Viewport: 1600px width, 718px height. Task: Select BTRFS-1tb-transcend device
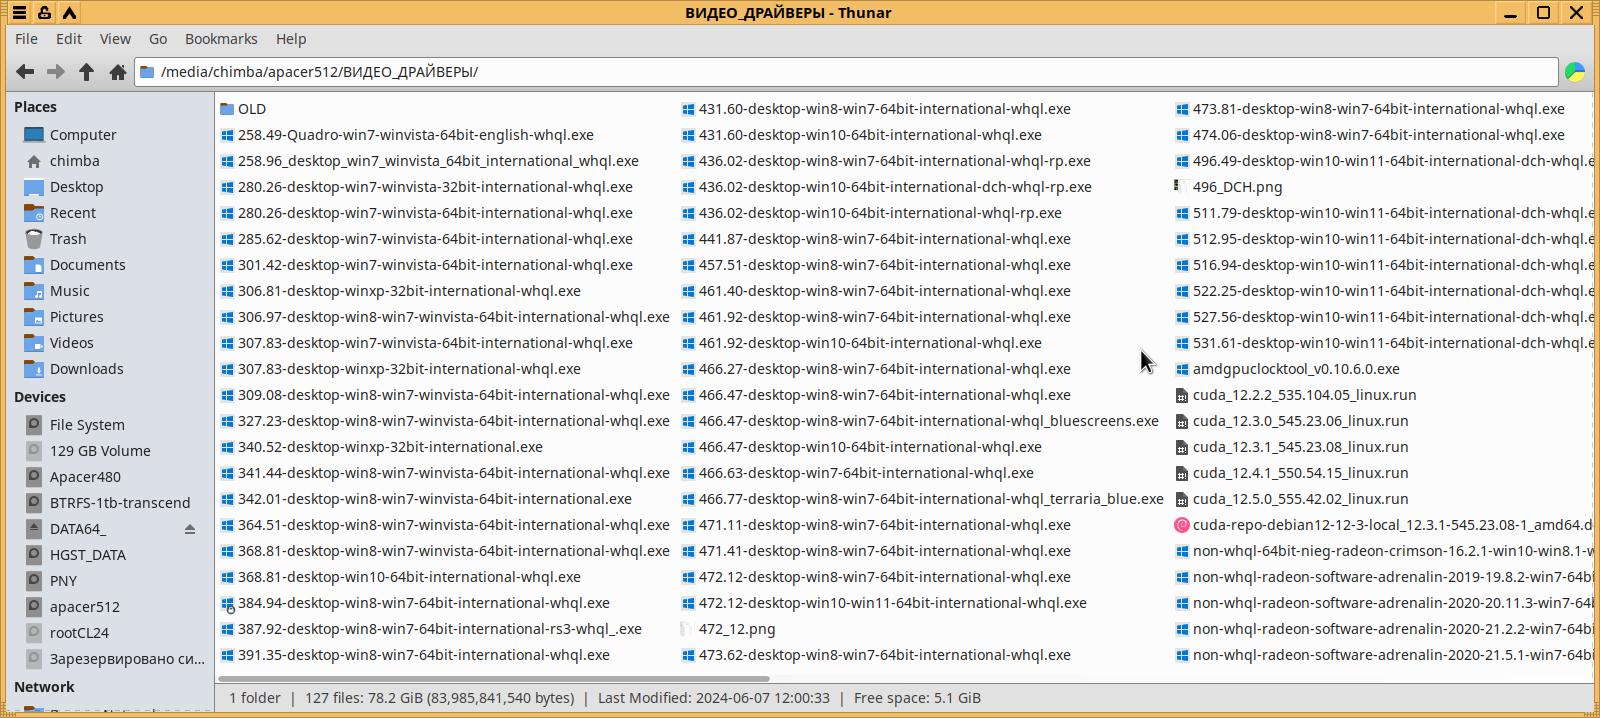click(x=119, y=503)
